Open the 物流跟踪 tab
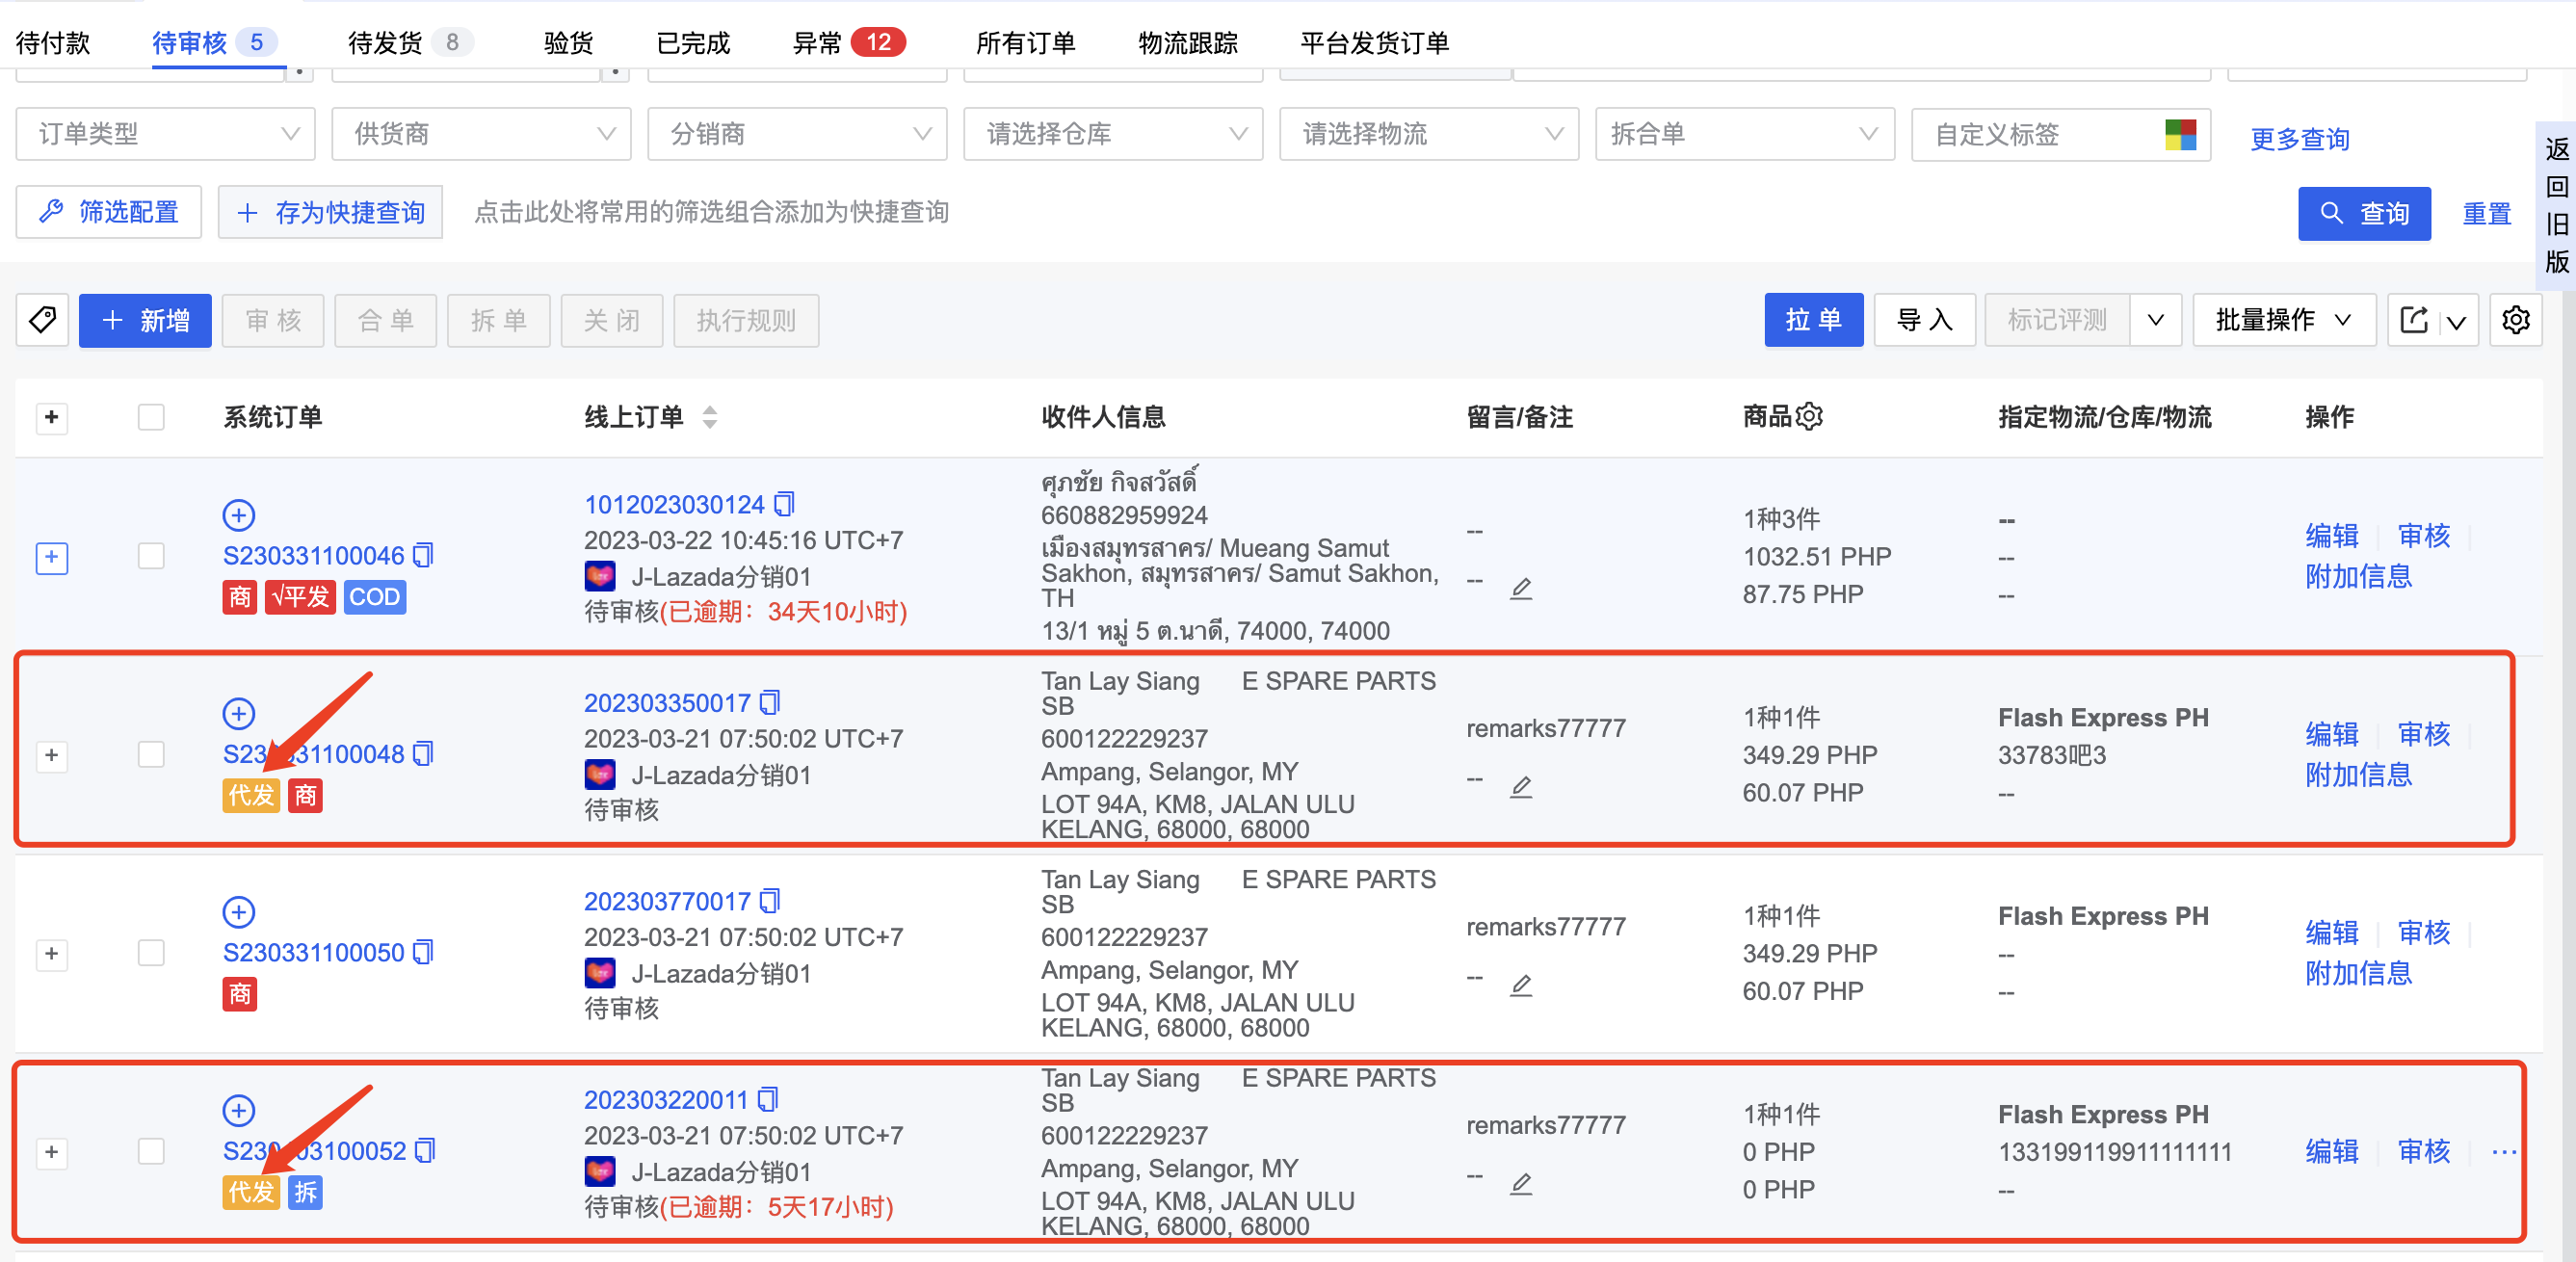Viewport: 2576px width, 1262px height. (x=1188, y=43)
